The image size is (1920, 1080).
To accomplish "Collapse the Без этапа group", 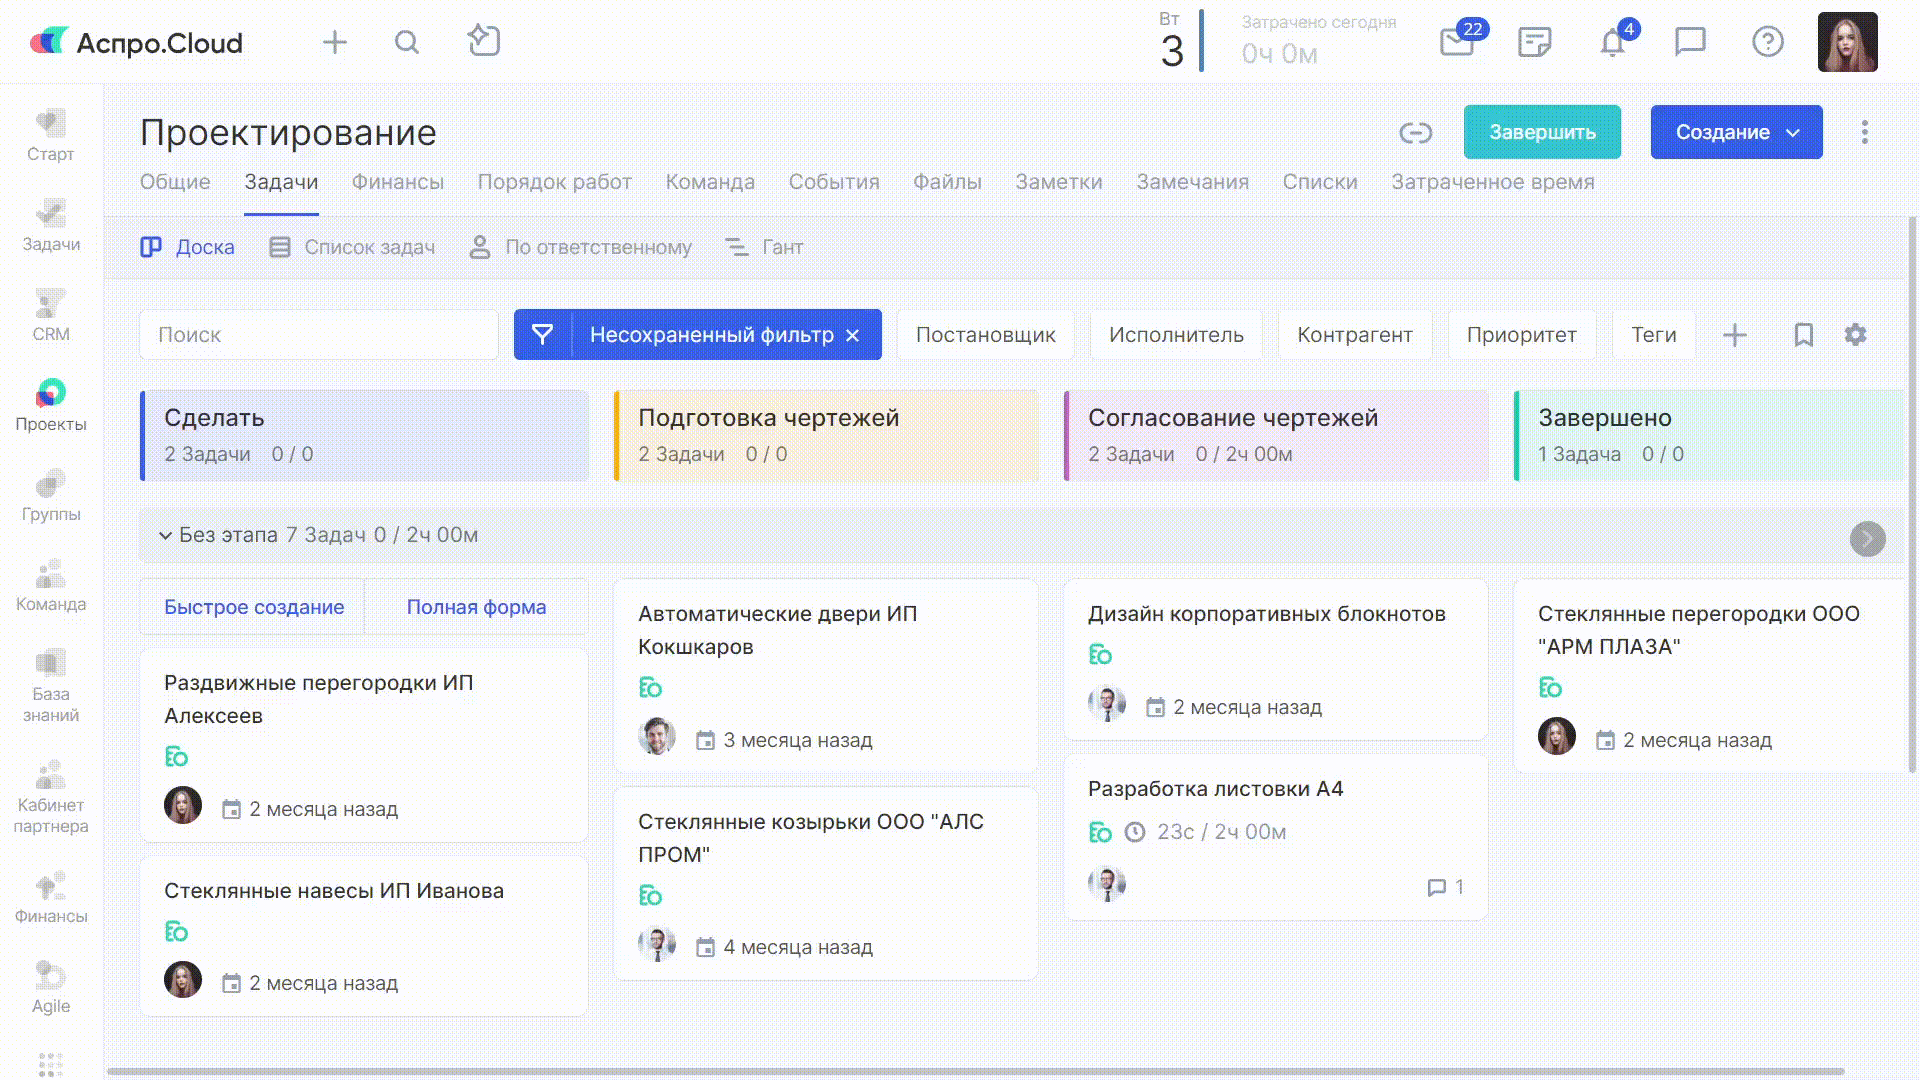I will (x=165, y=536).
